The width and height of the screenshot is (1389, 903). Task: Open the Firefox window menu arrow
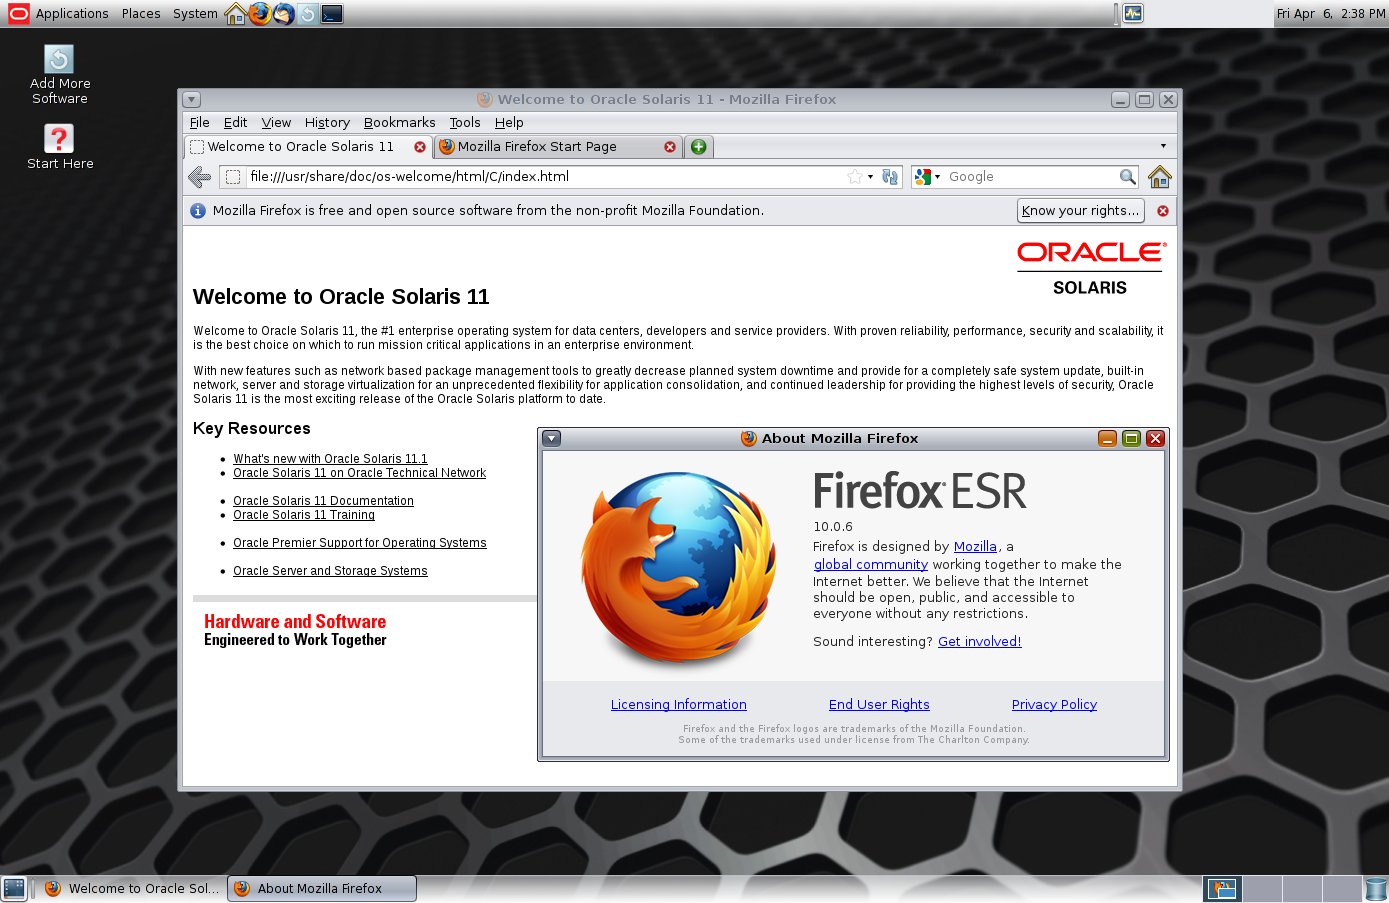pyautogui.click(x=192, y=100)
